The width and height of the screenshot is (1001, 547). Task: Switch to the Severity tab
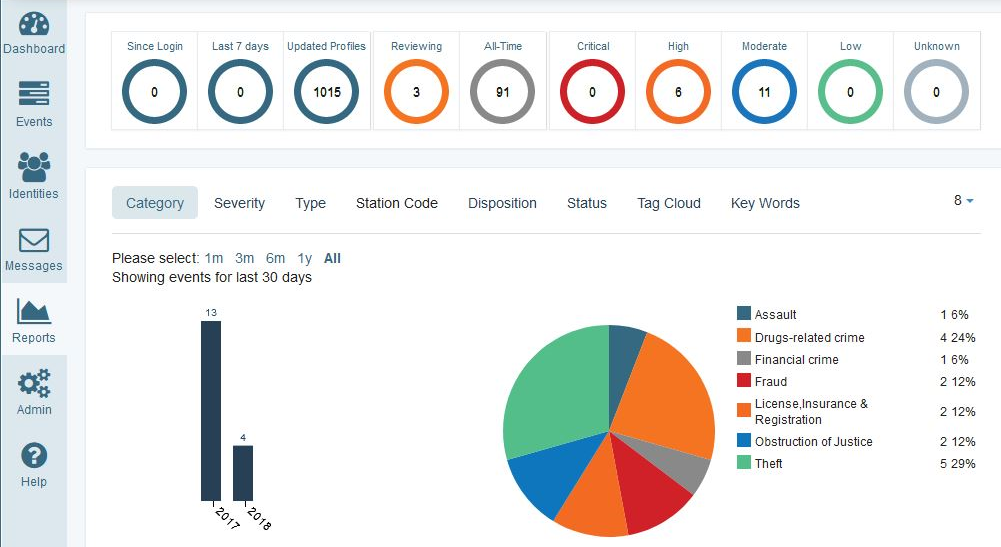[239, 203]
